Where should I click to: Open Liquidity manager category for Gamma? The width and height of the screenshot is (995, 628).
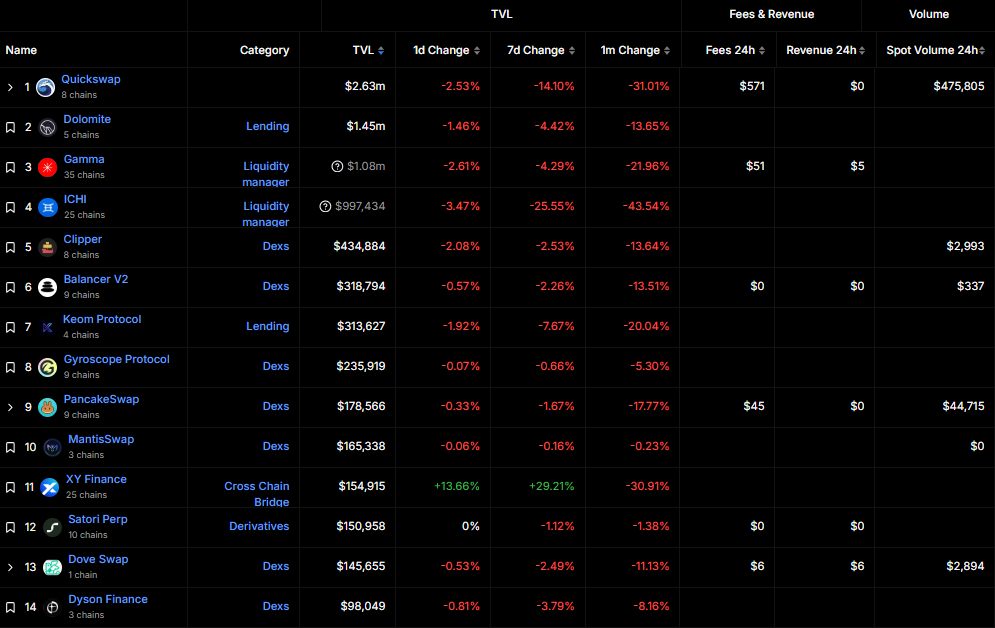pyautogui.click(x=266, y=174)
